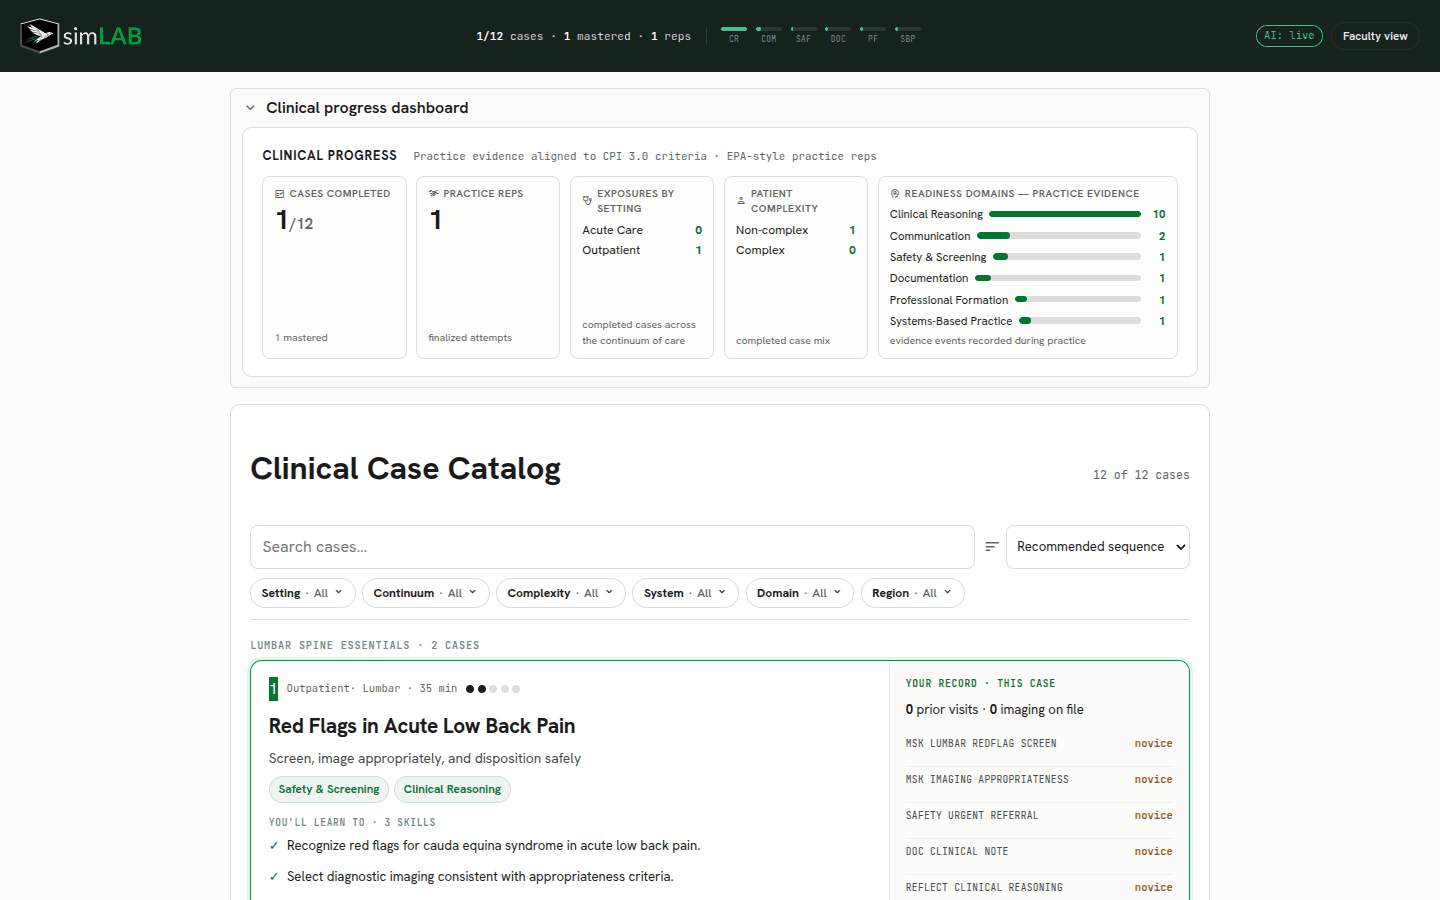Open the Setting filter dropdown
1440x900 pixels.
coord(303,593)
